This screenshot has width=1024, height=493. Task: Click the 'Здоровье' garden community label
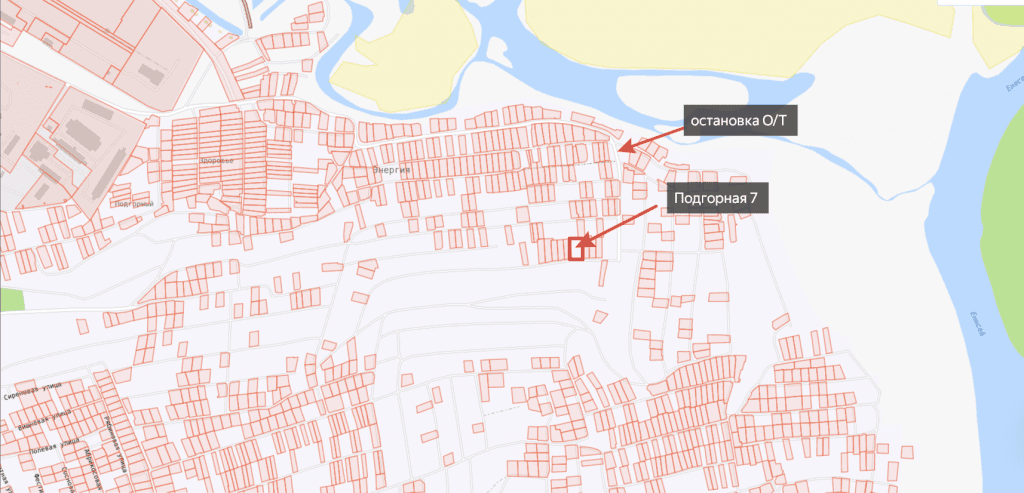coord(216,161)
